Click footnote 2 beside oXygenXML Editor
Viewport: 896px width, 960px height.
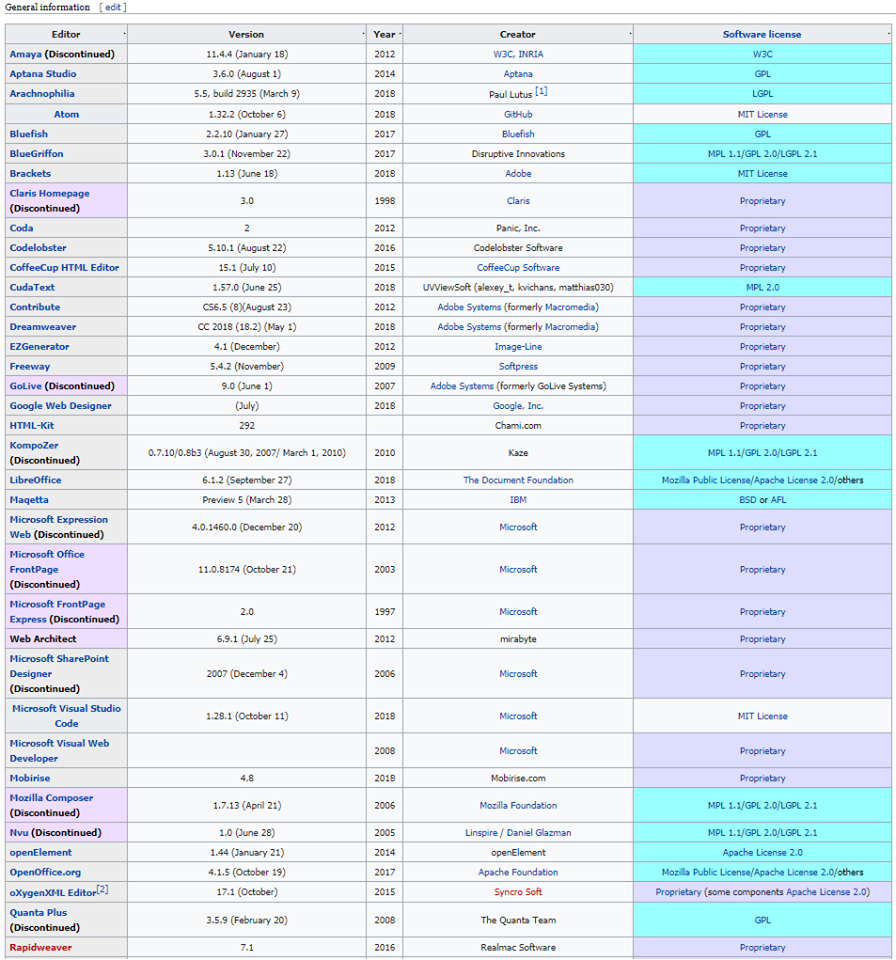click(102, 889)
